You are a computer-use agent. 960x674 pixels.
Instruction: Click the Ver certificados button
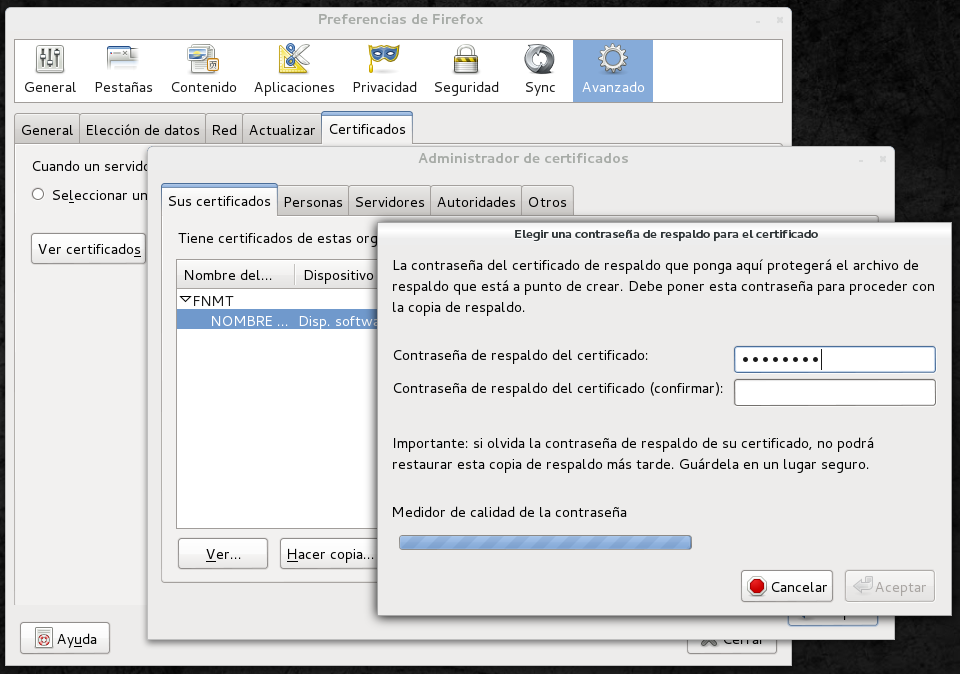89,249
